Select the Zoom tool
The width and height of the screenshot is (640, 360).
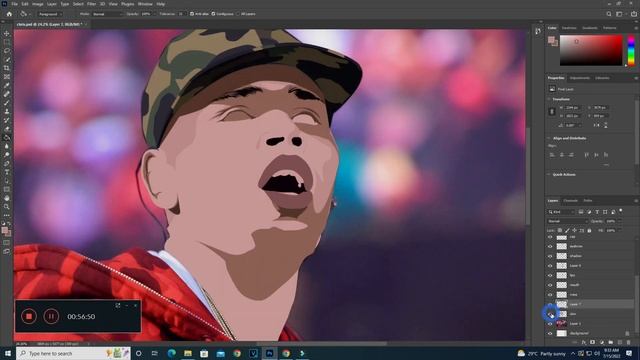[7, 207]
